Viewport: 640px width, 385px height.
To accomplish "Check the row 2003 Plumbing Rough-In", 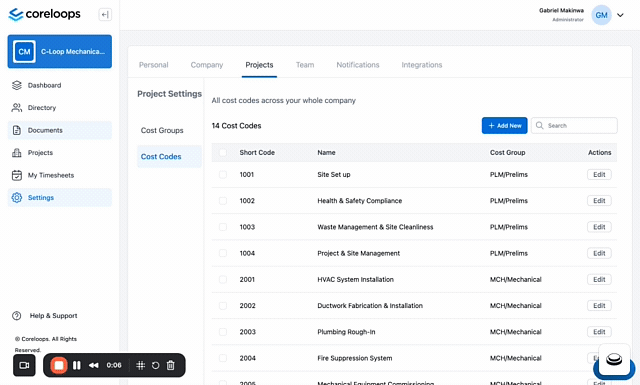I will (223, 332).
